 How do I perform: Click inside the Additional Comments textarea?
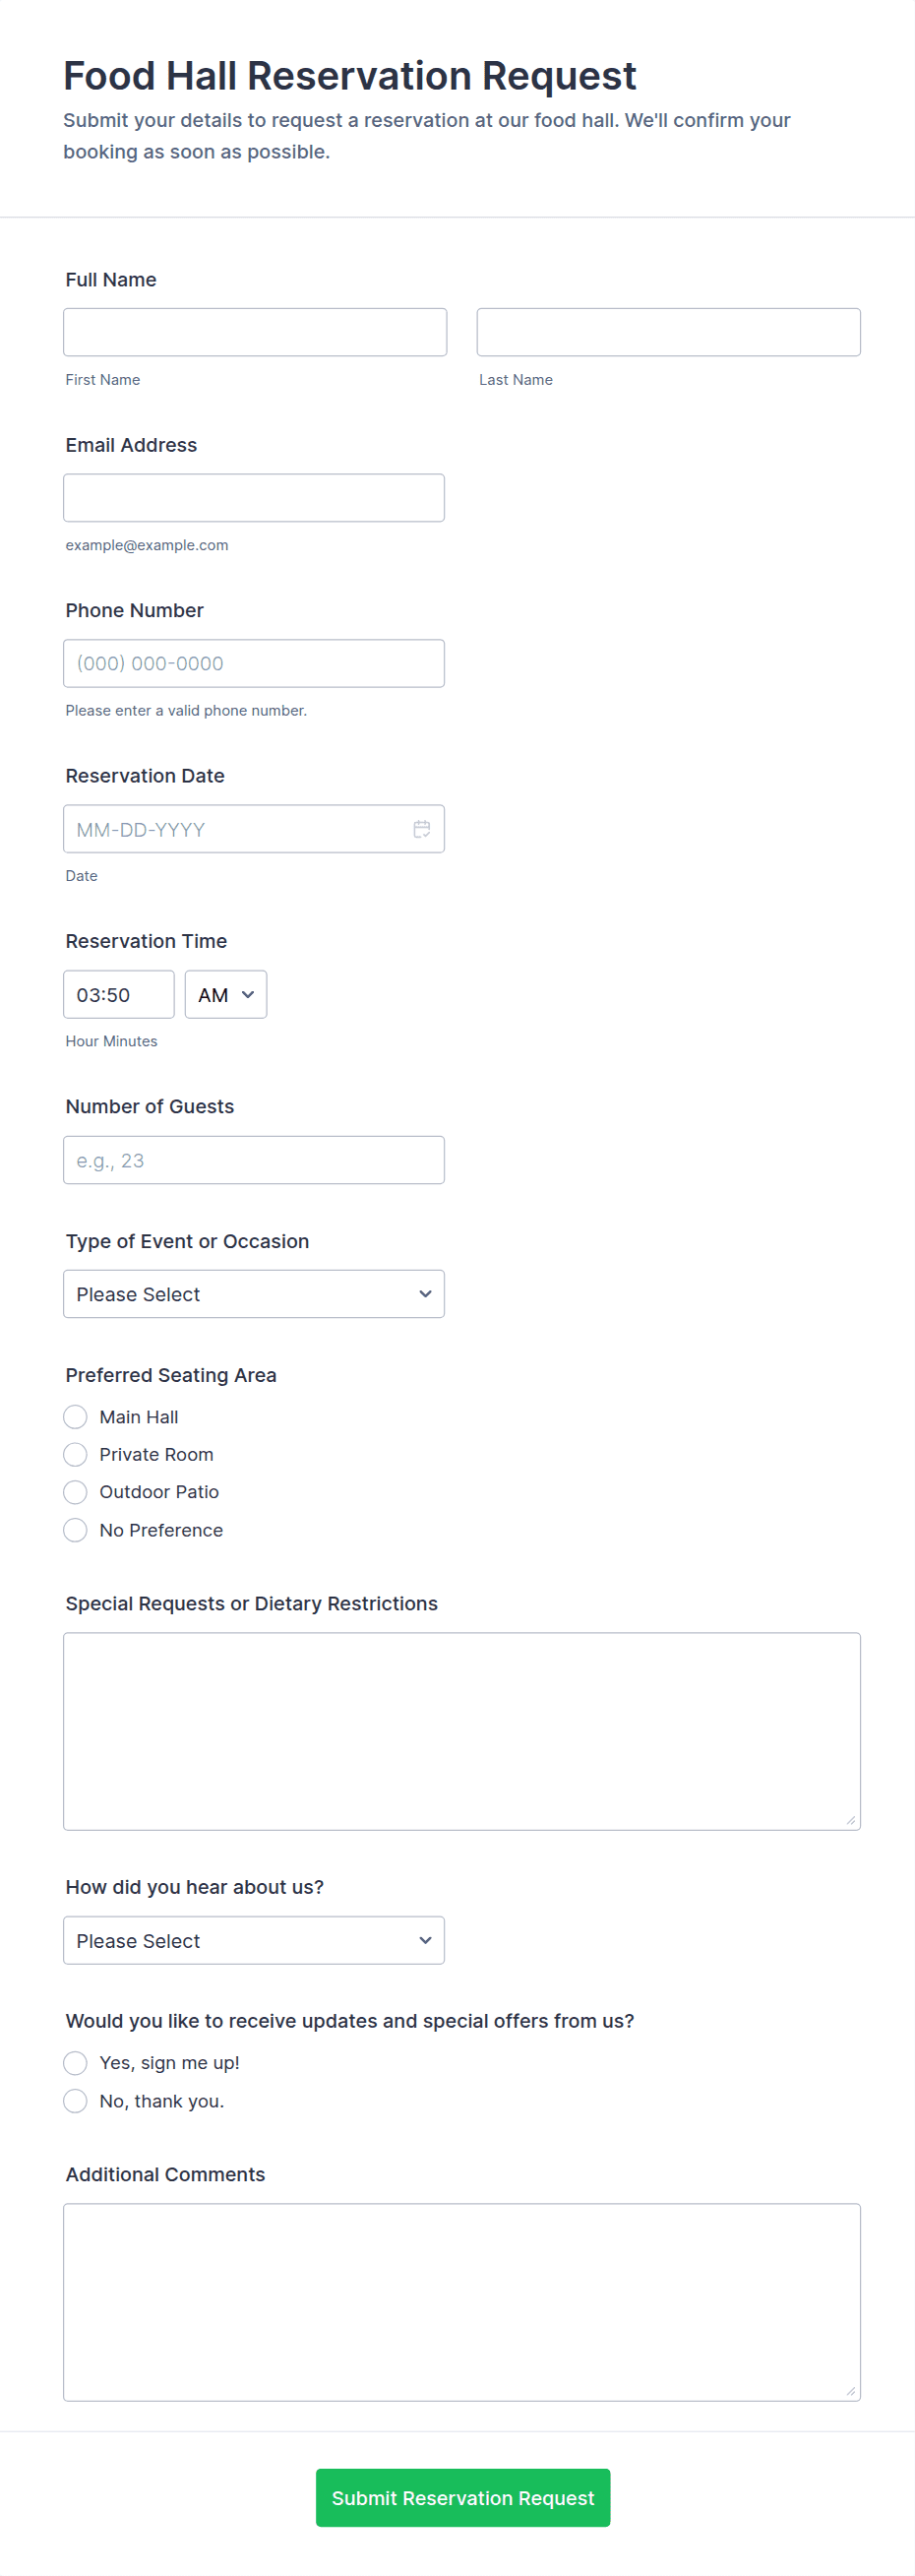pos(462,2302)
